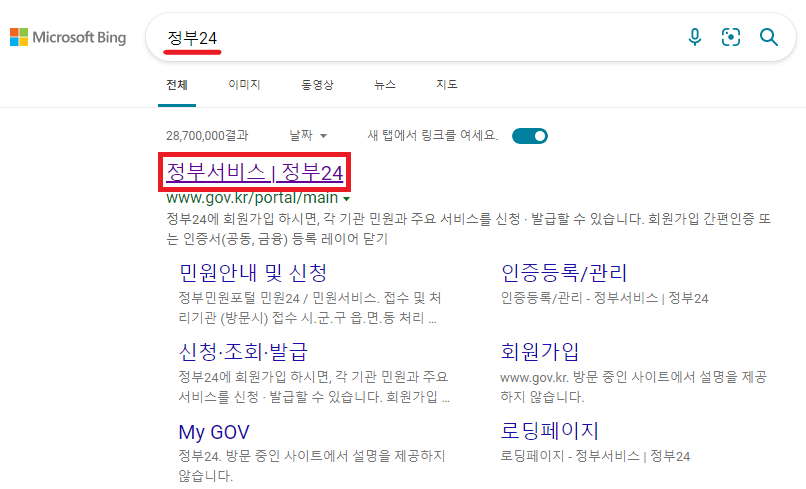806x489 pixels.
Task: Click description text under 인증등록/관리
Action: [604, 298]
